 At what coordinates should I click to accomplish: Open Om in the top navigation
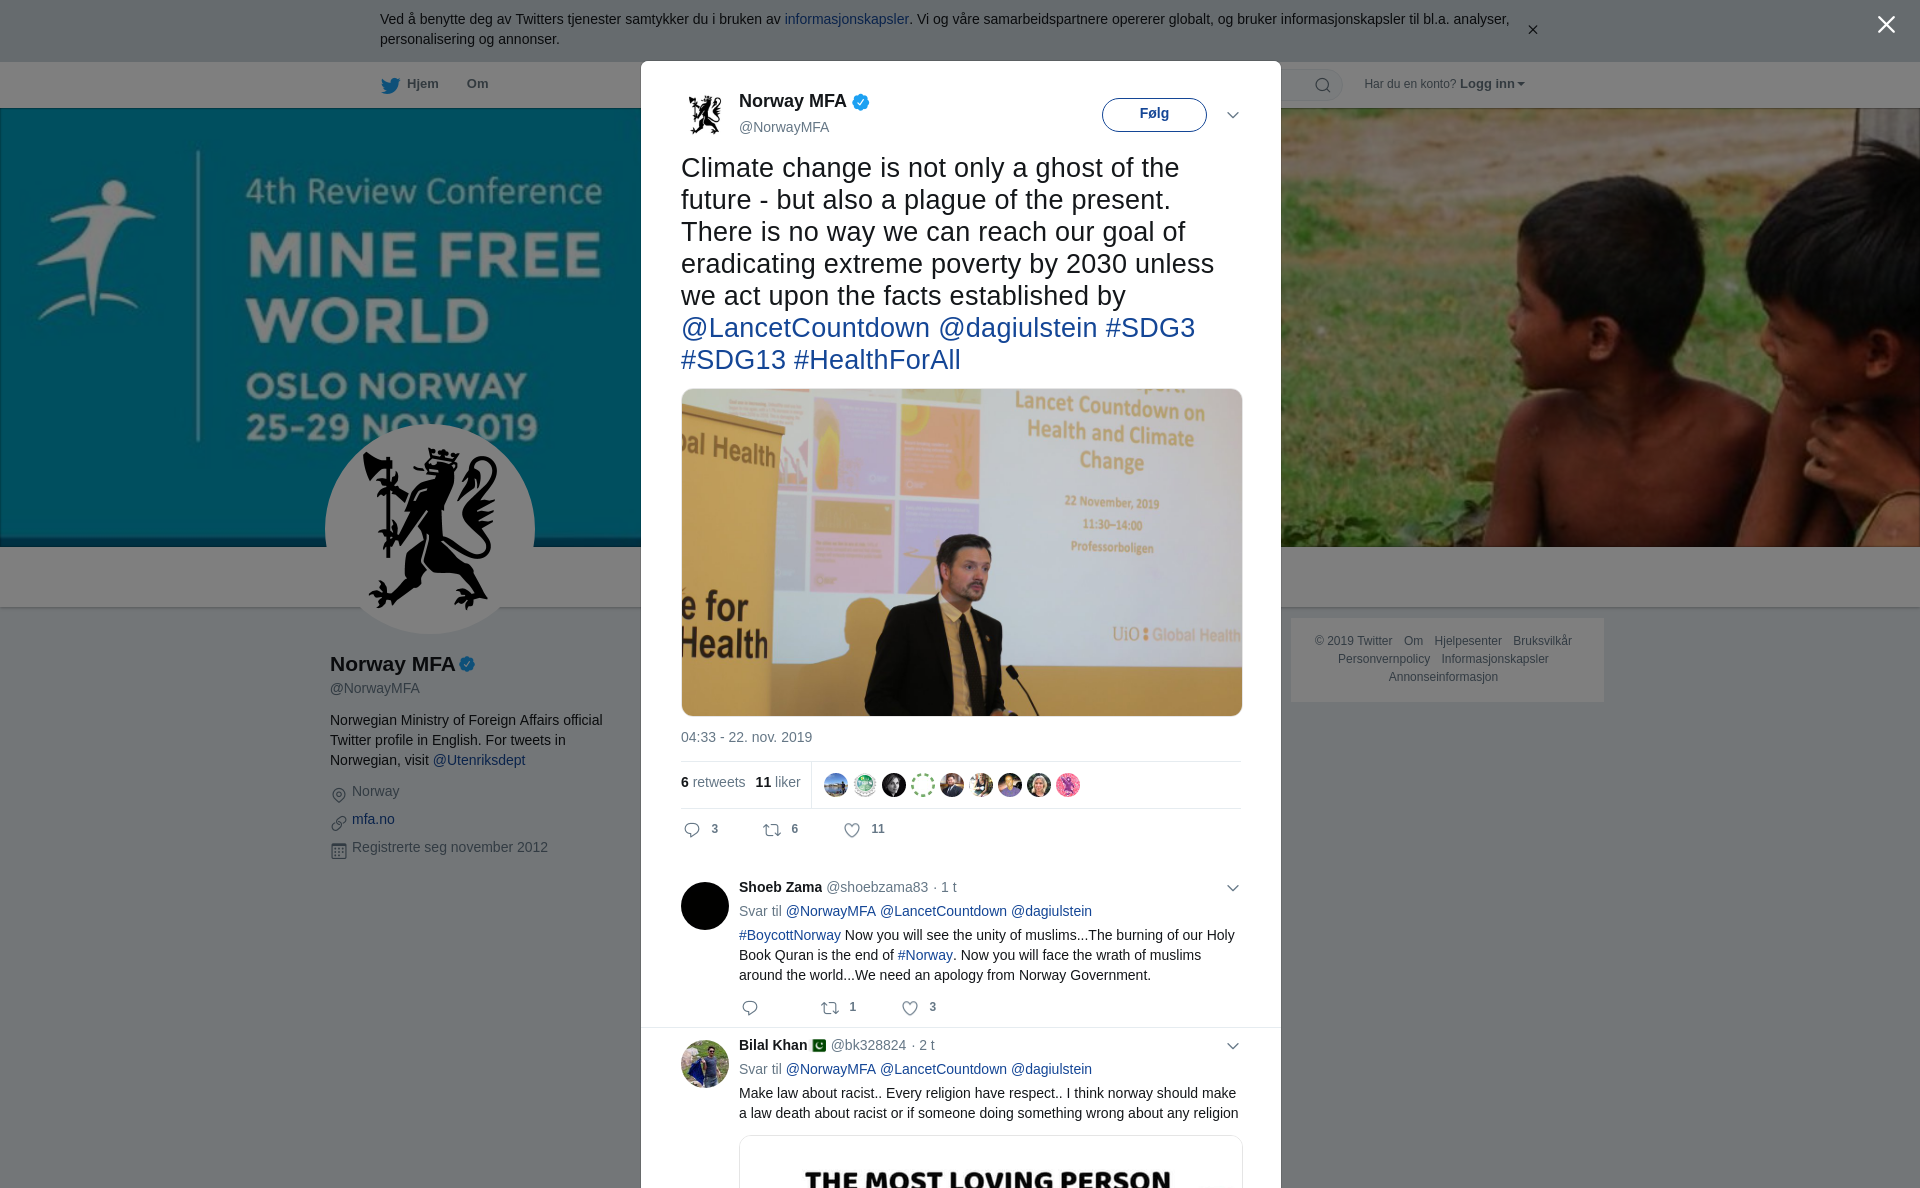click(x=477, y=84)
